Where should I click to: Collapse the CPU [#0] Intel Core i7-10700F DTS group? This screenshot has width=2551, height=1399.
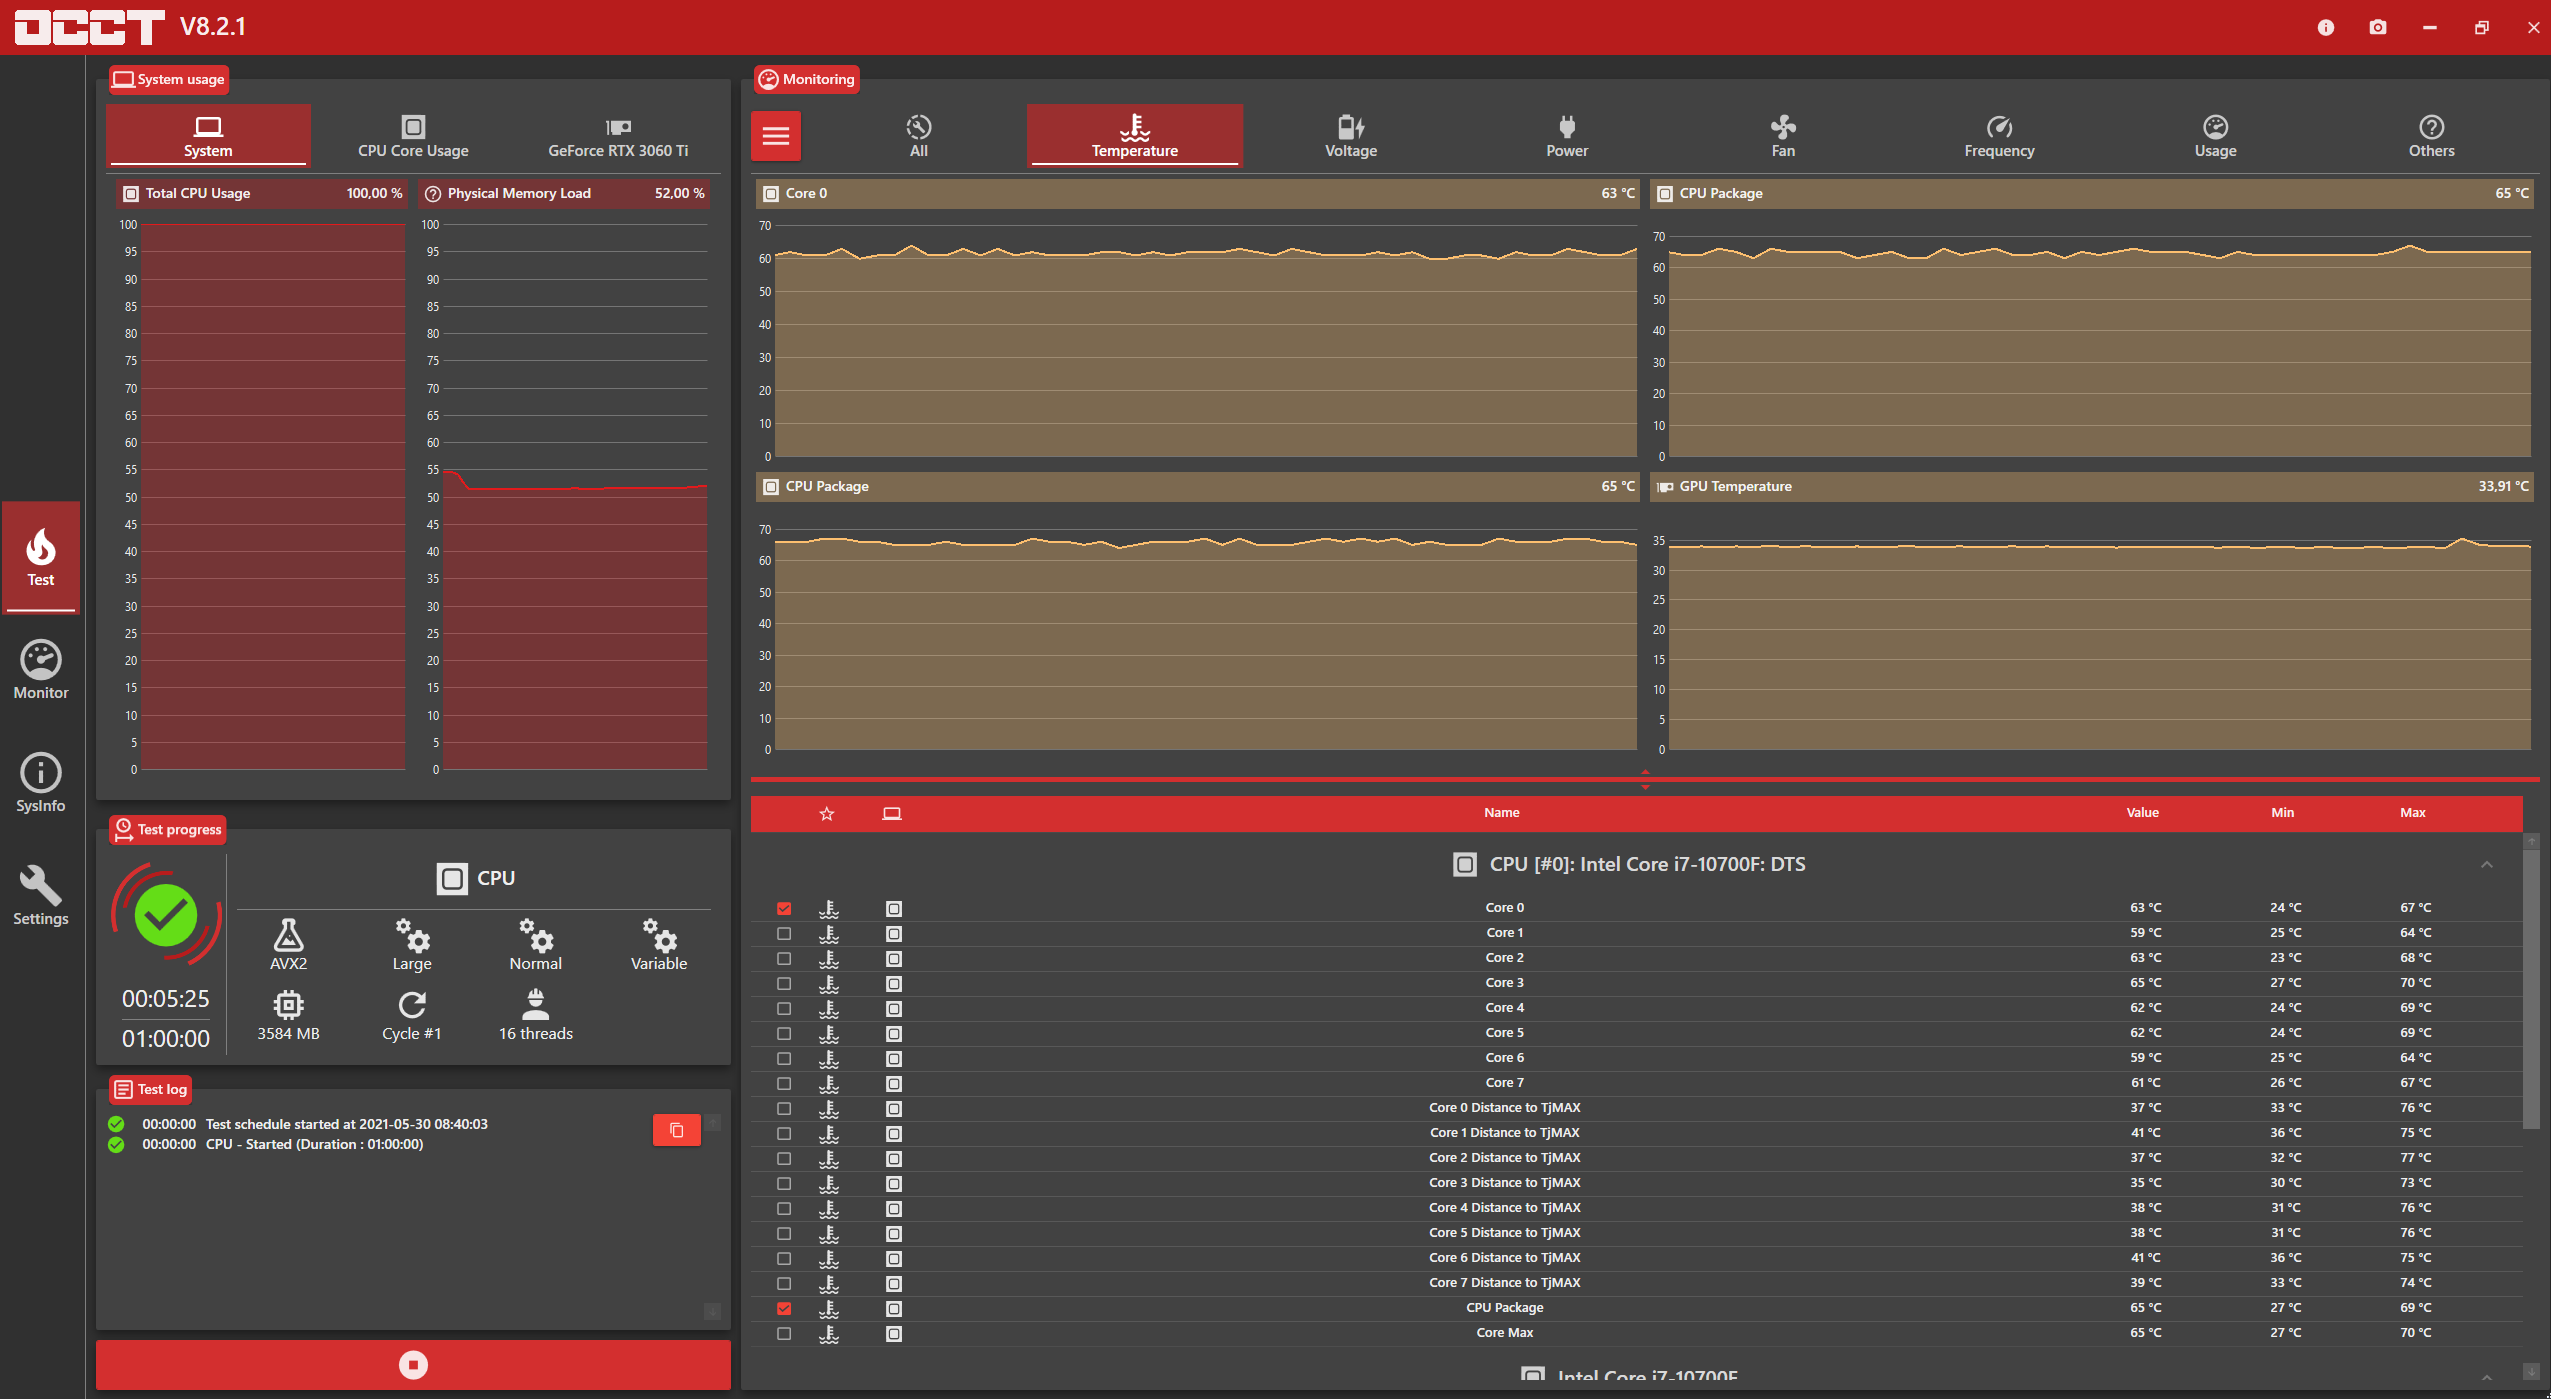point(2487,865)
